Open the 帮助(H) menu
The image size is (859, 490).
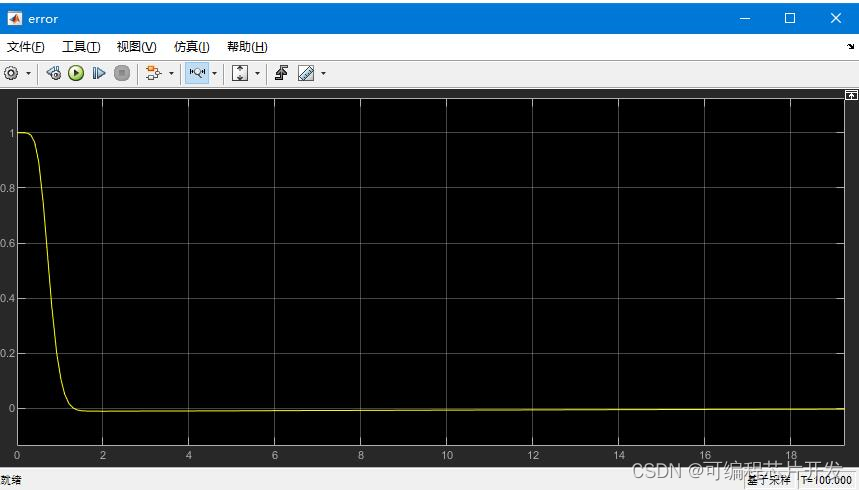point(247,47)
